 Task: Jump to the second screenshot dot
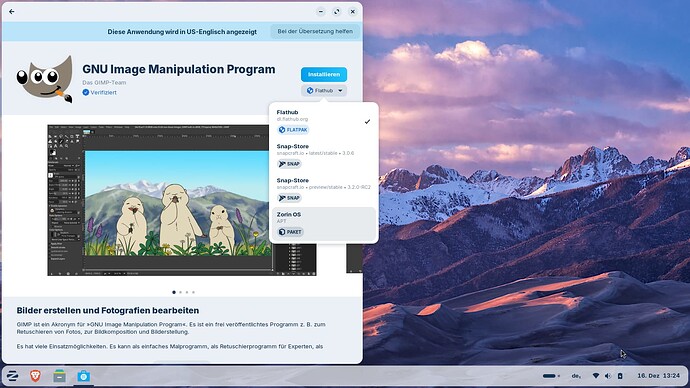pyautogui.click(x=180, y=292)
